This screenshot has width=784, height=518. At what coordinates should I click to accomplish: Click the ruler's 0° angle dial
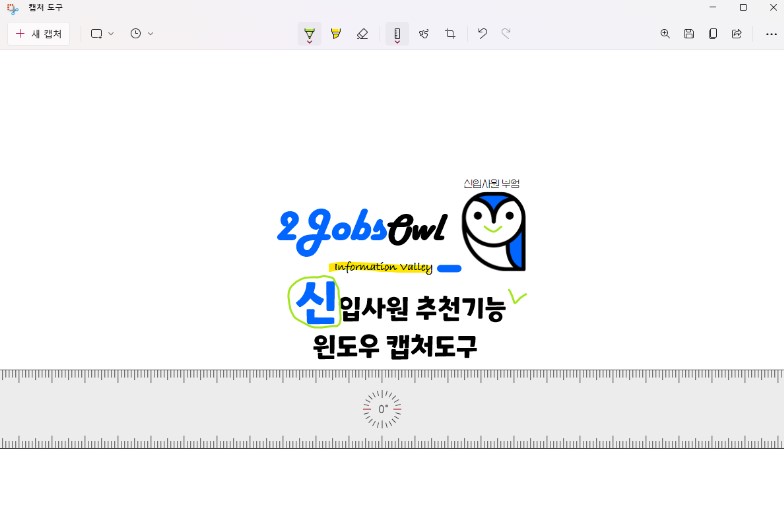382,409
